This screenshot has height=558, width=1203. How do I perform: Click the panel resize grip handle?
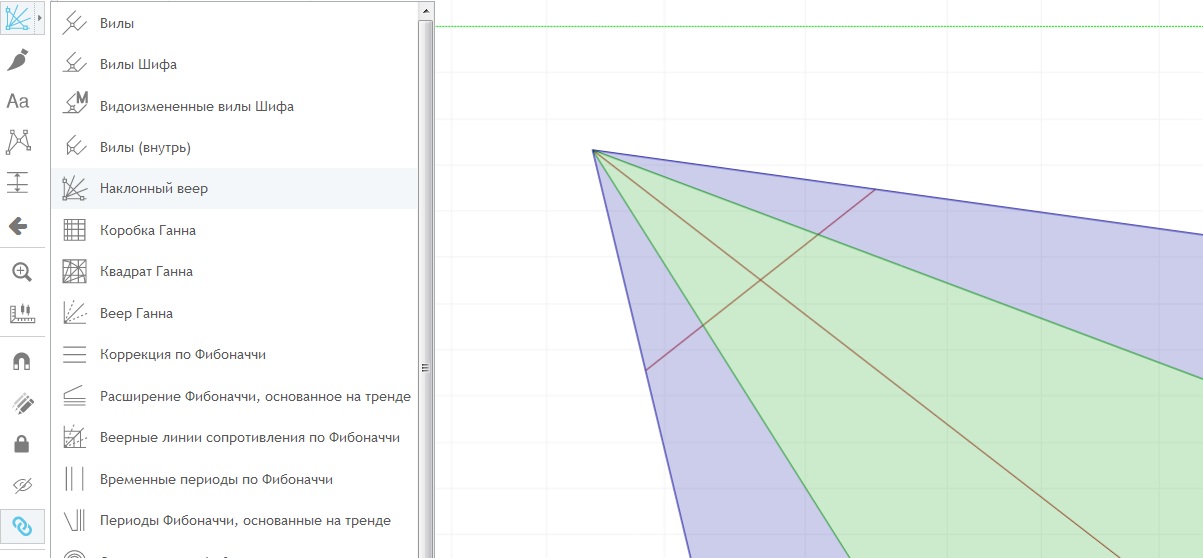coord(426,368)
